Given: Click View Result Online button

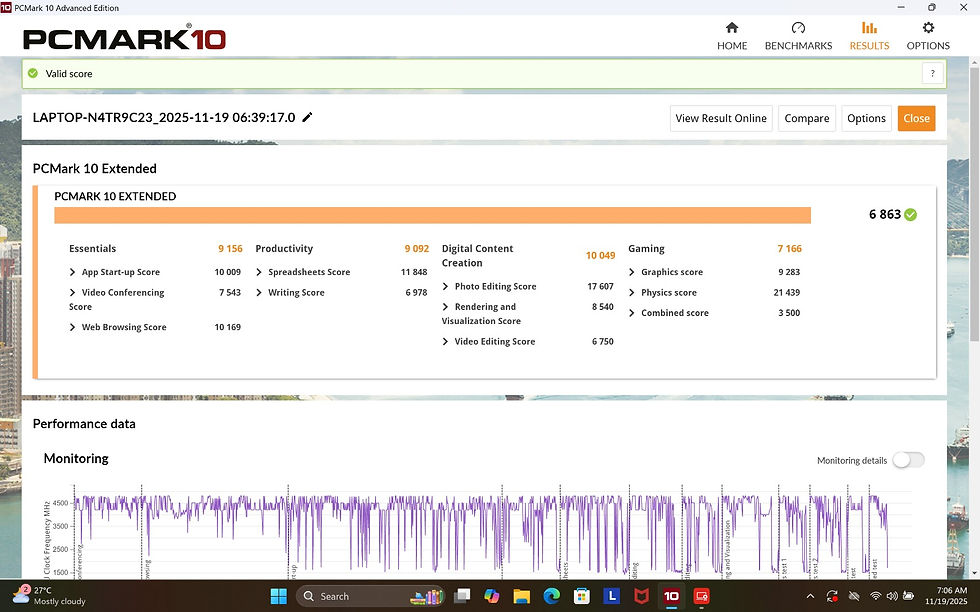Looking at the screenshot, I should coord(721,118).
